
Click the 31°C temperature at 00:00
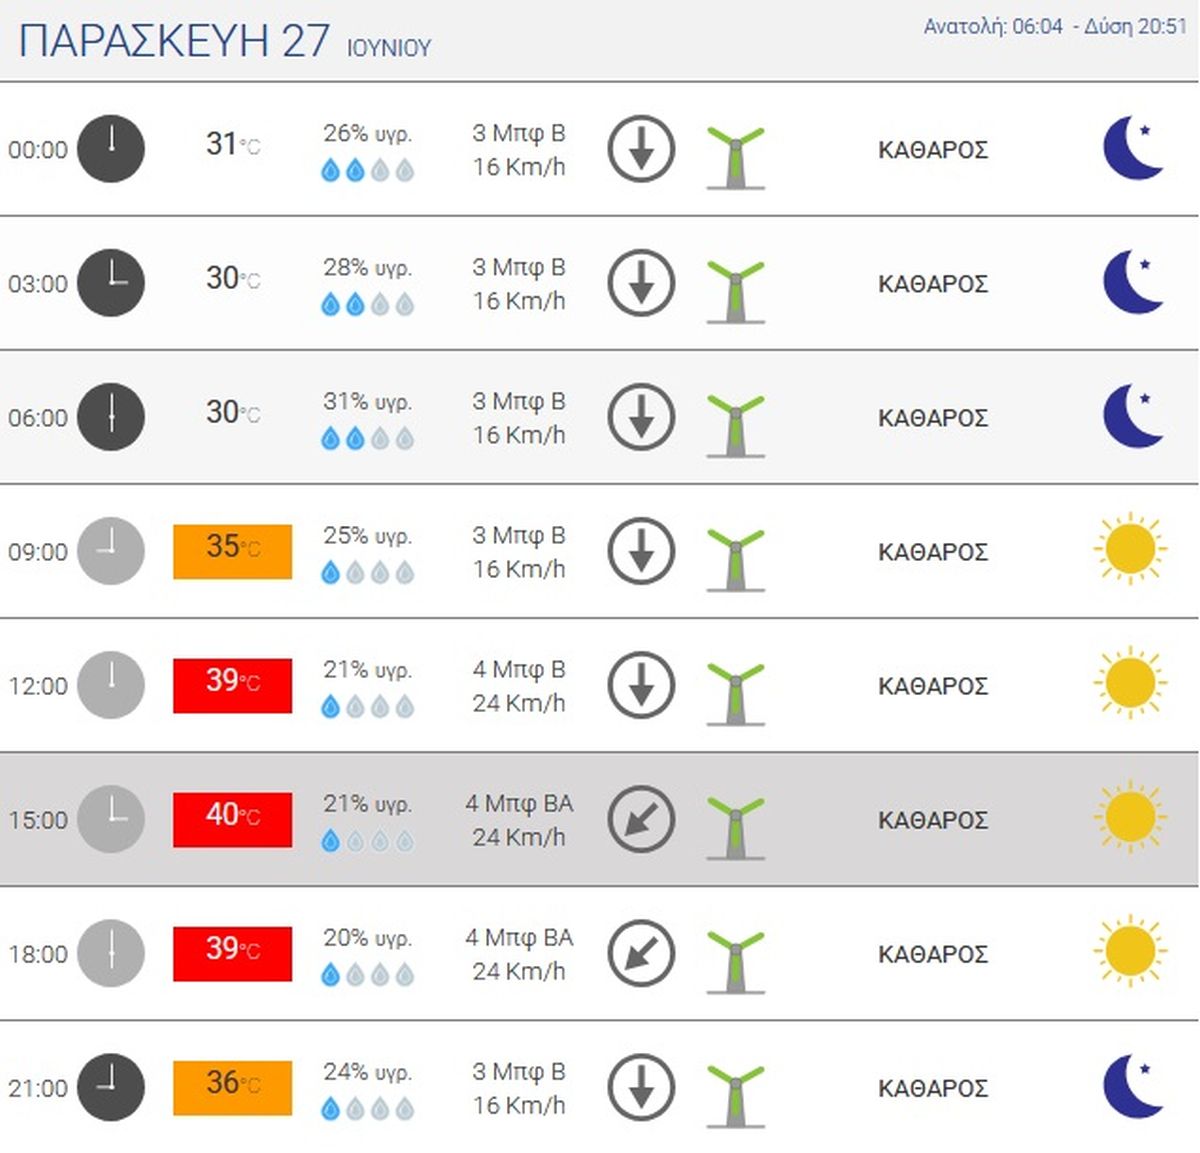[x=232, y=144]
